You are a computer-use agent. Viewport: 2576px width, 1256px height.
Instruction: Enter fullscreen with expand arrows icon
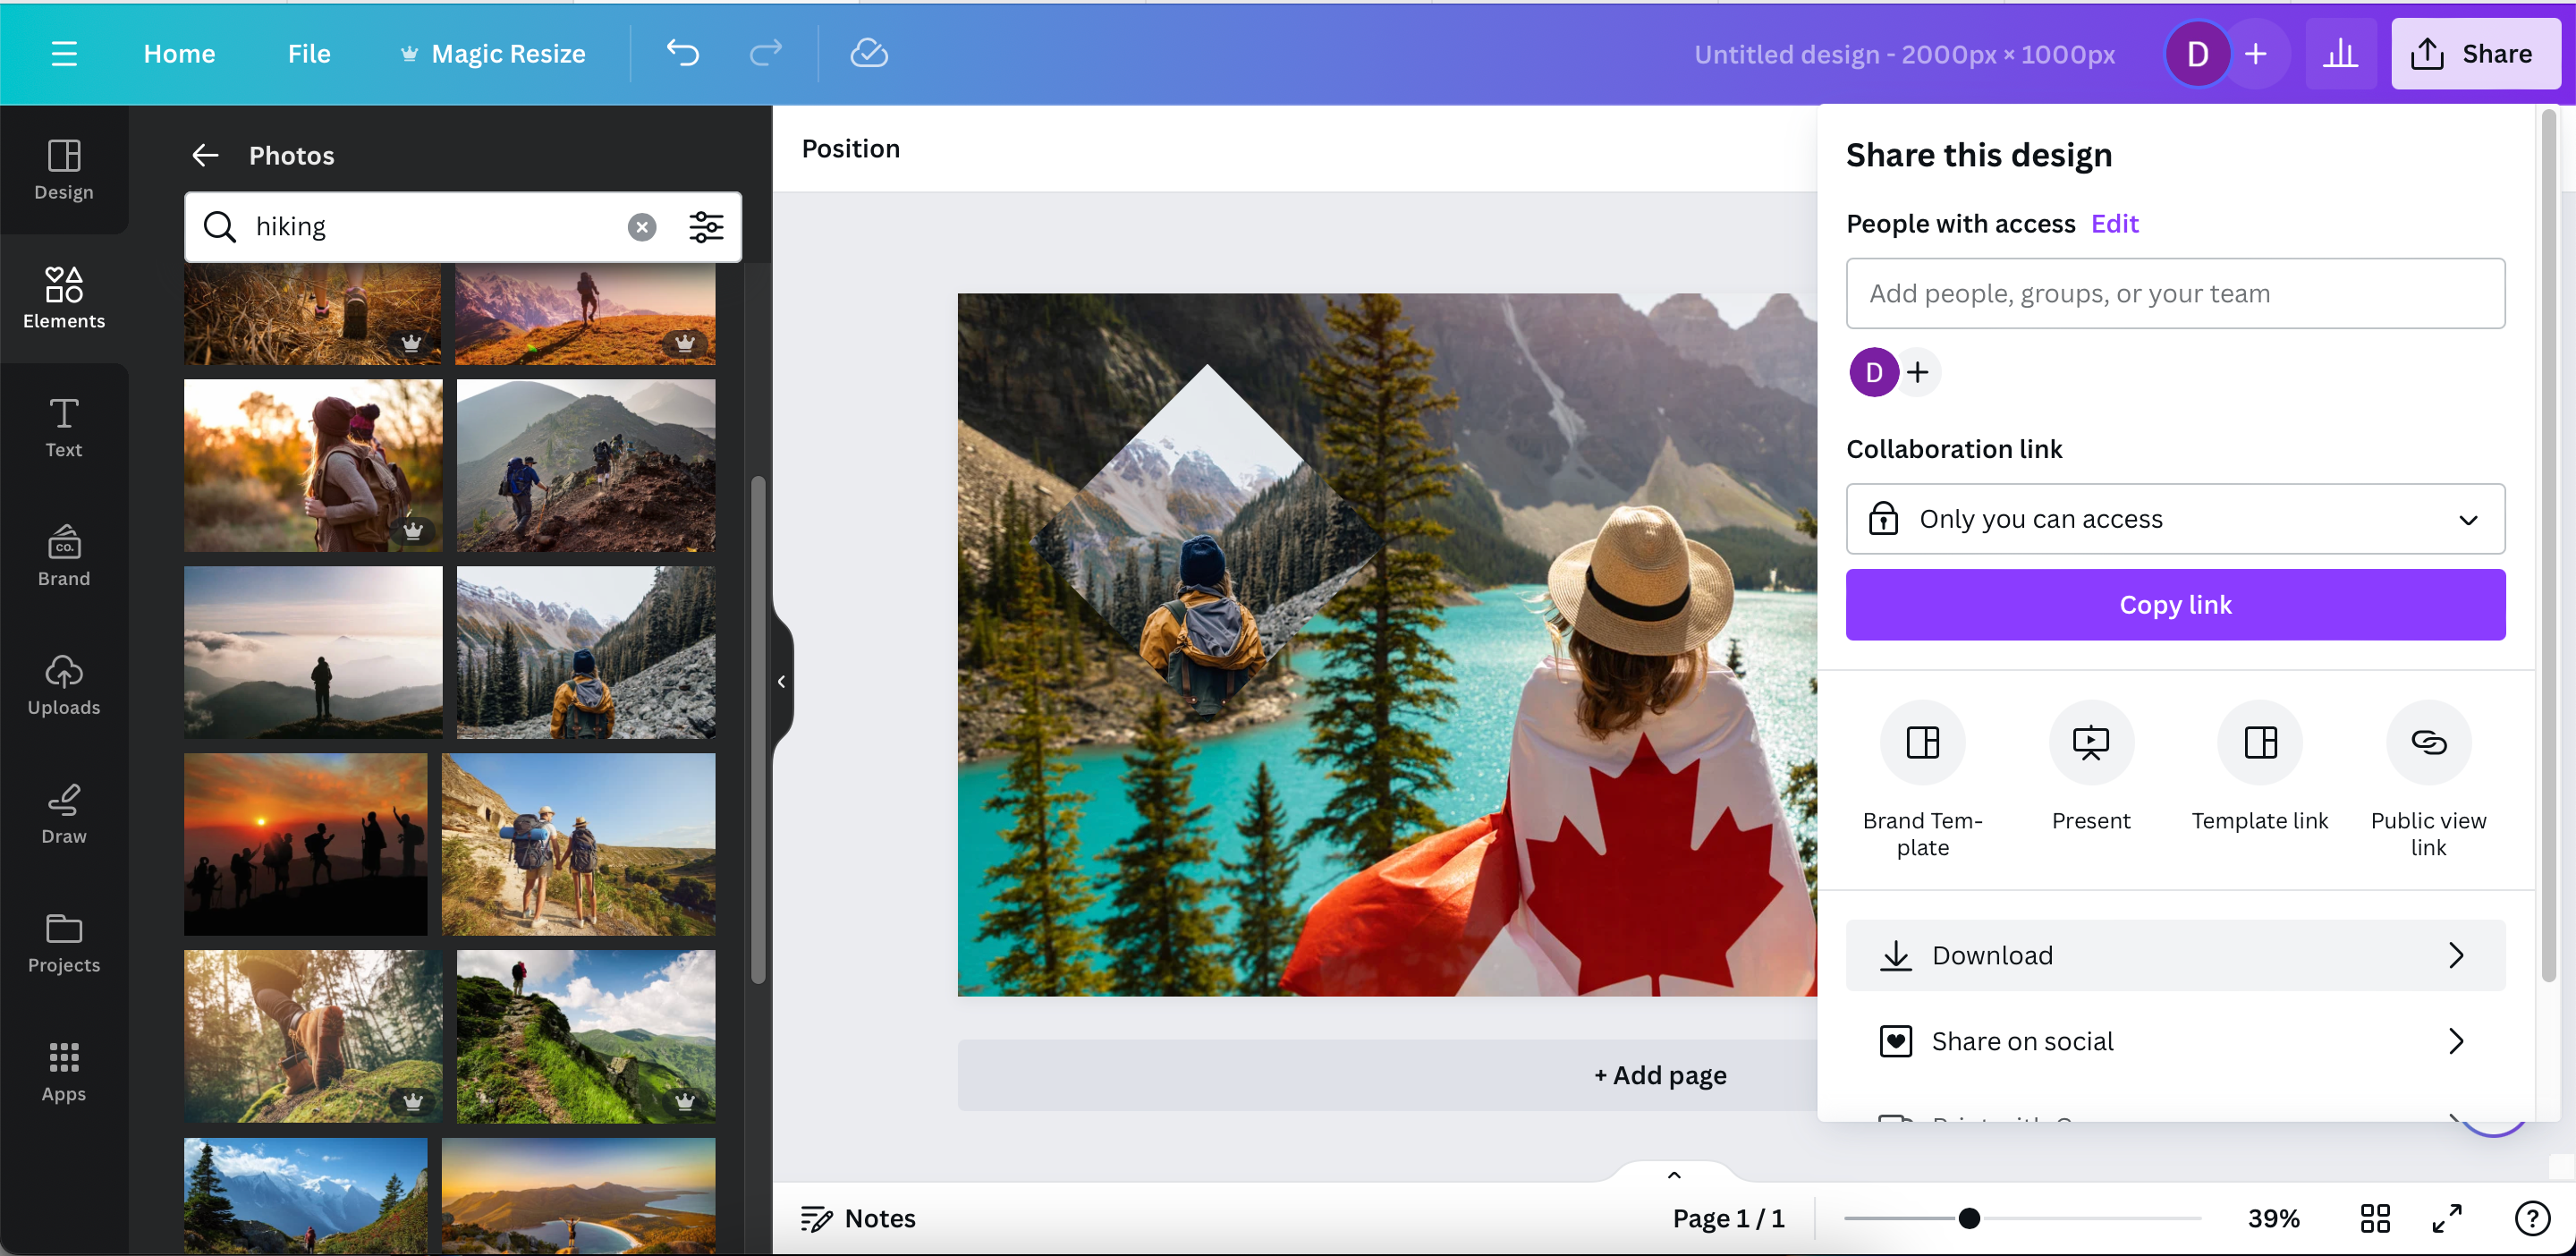2447,1218
